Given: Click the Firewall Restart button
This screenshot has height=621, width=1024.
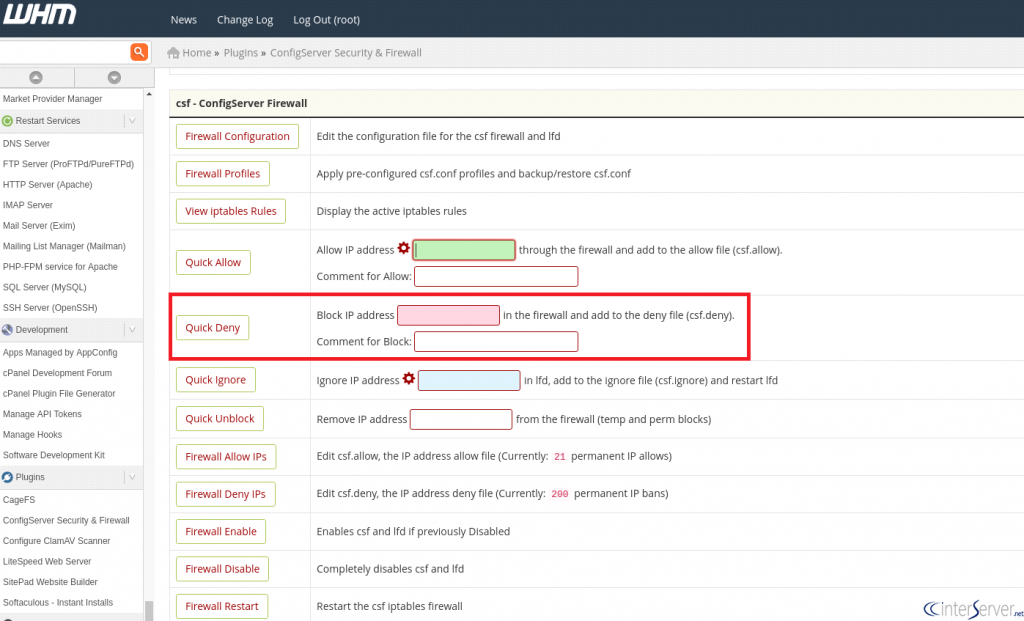Looking at the screenshot, I should [221, 606].
